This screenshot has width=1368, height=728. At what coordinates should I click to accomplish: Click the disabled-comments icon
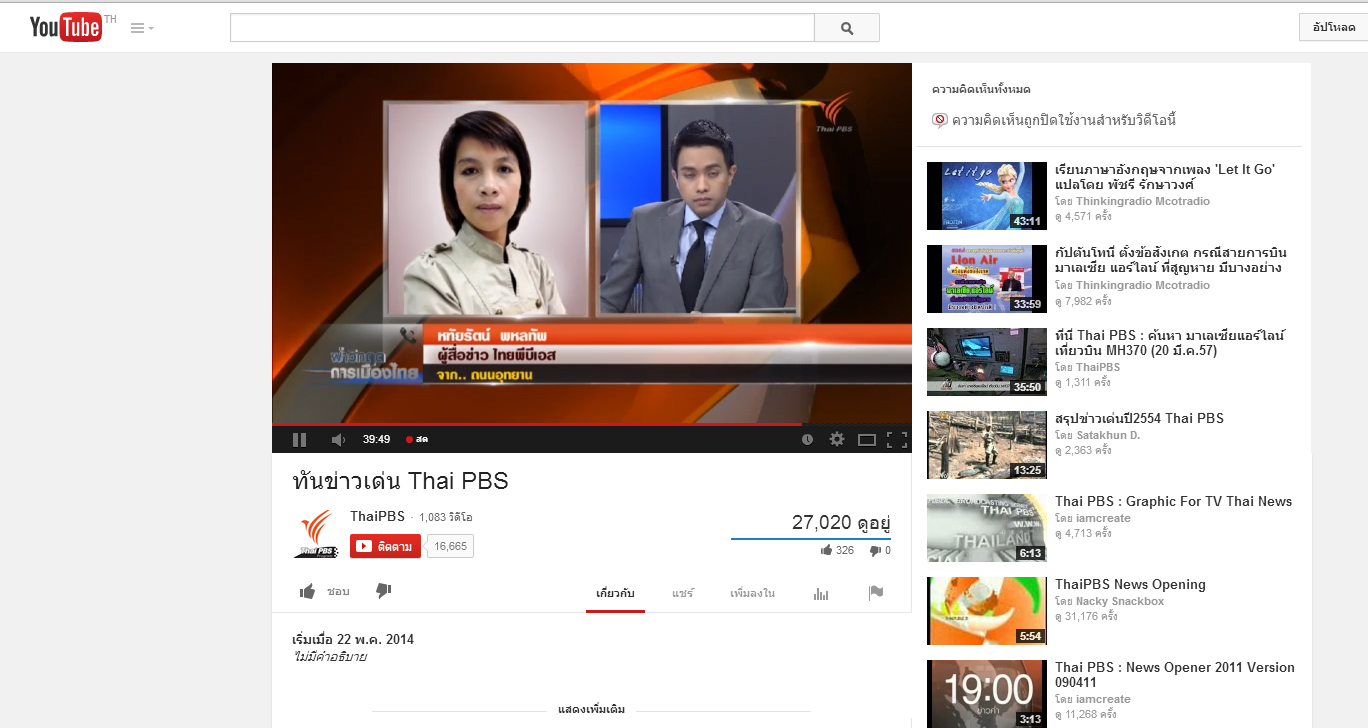pos(940,120)
